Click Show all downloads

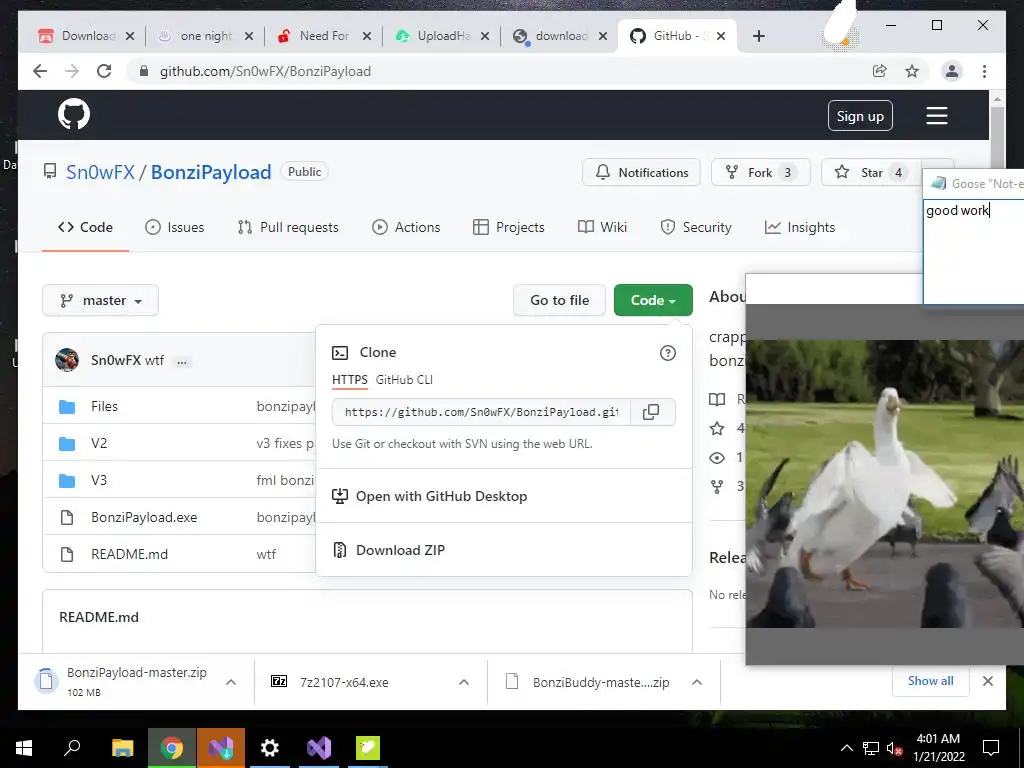(x=931, y=681)
